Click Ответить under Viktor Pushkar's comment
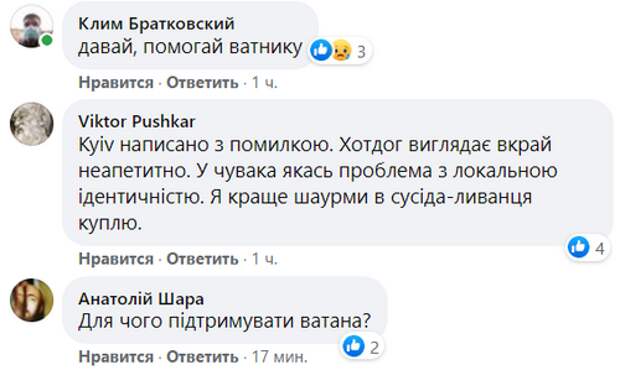The image size is (620, 370). [x=202, y=259]
